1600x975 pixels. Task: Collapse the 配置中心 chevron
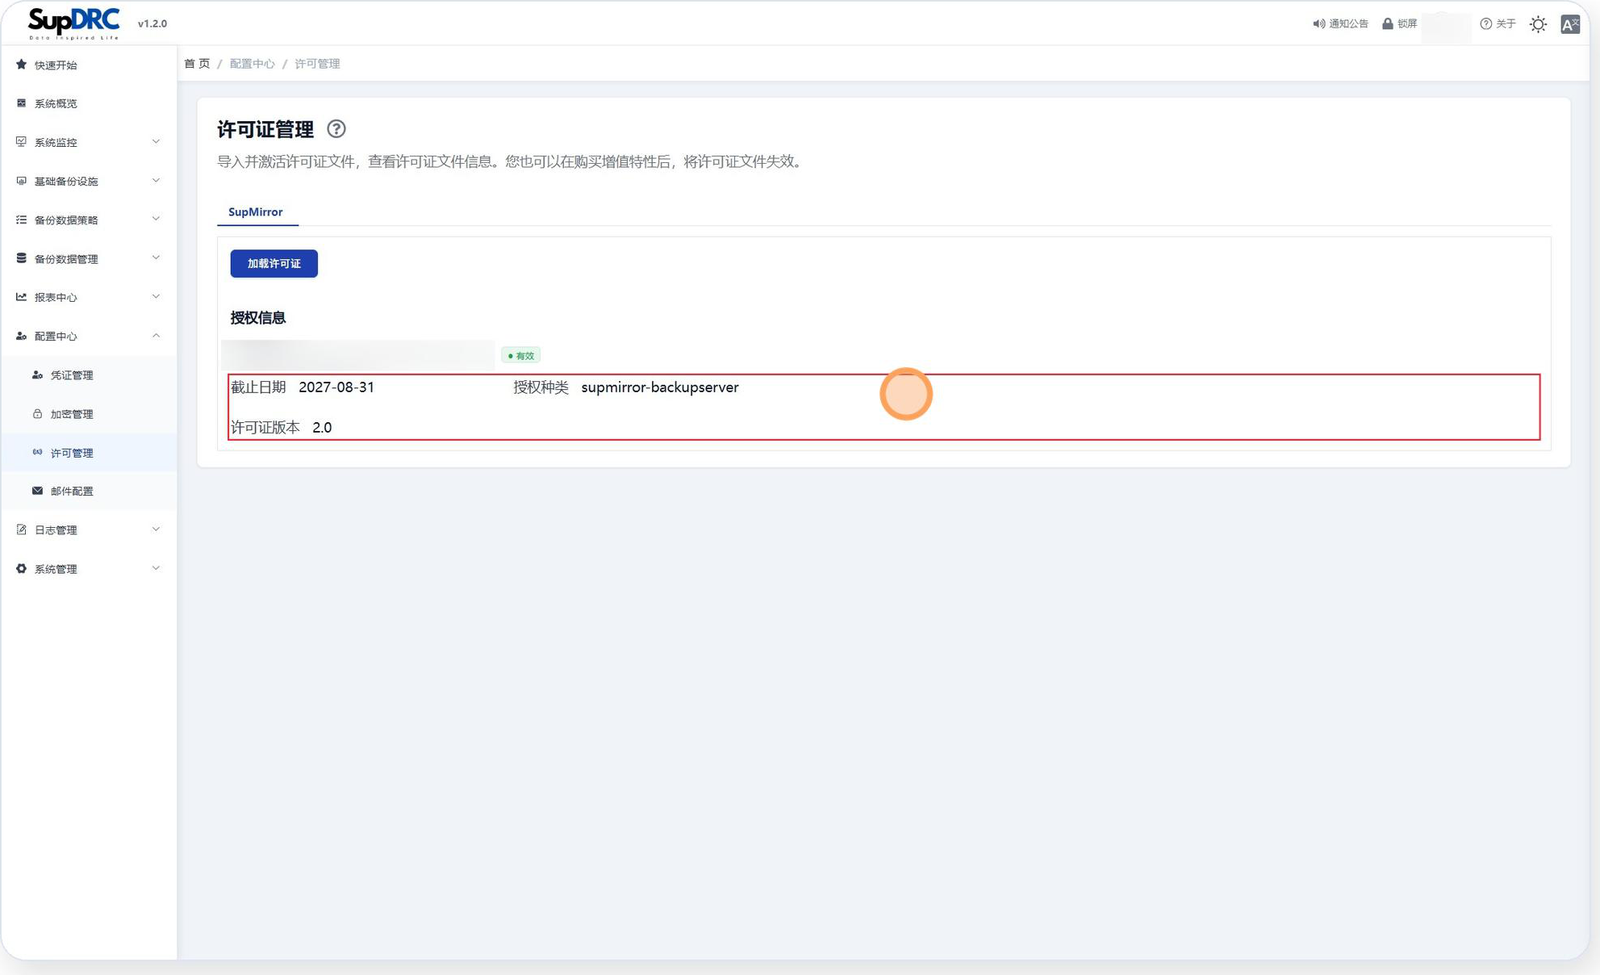[x=156, y=336]
